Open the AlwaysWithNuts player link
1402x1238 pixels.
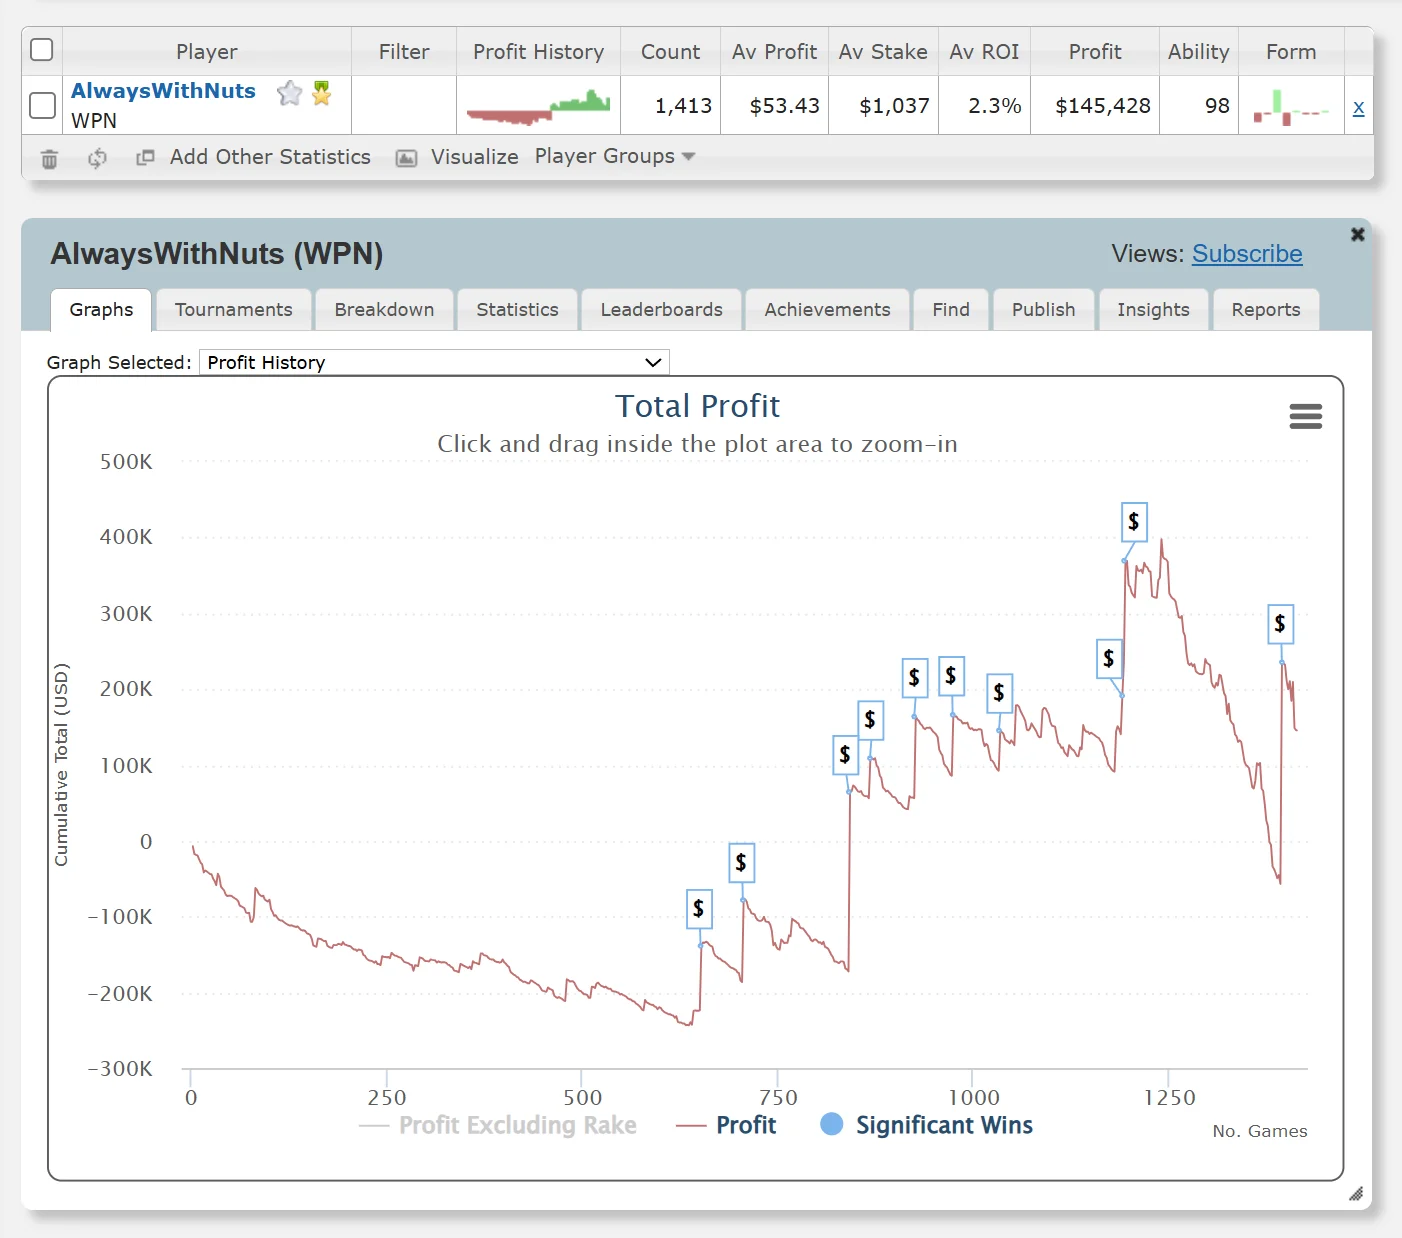click(163, 91)
